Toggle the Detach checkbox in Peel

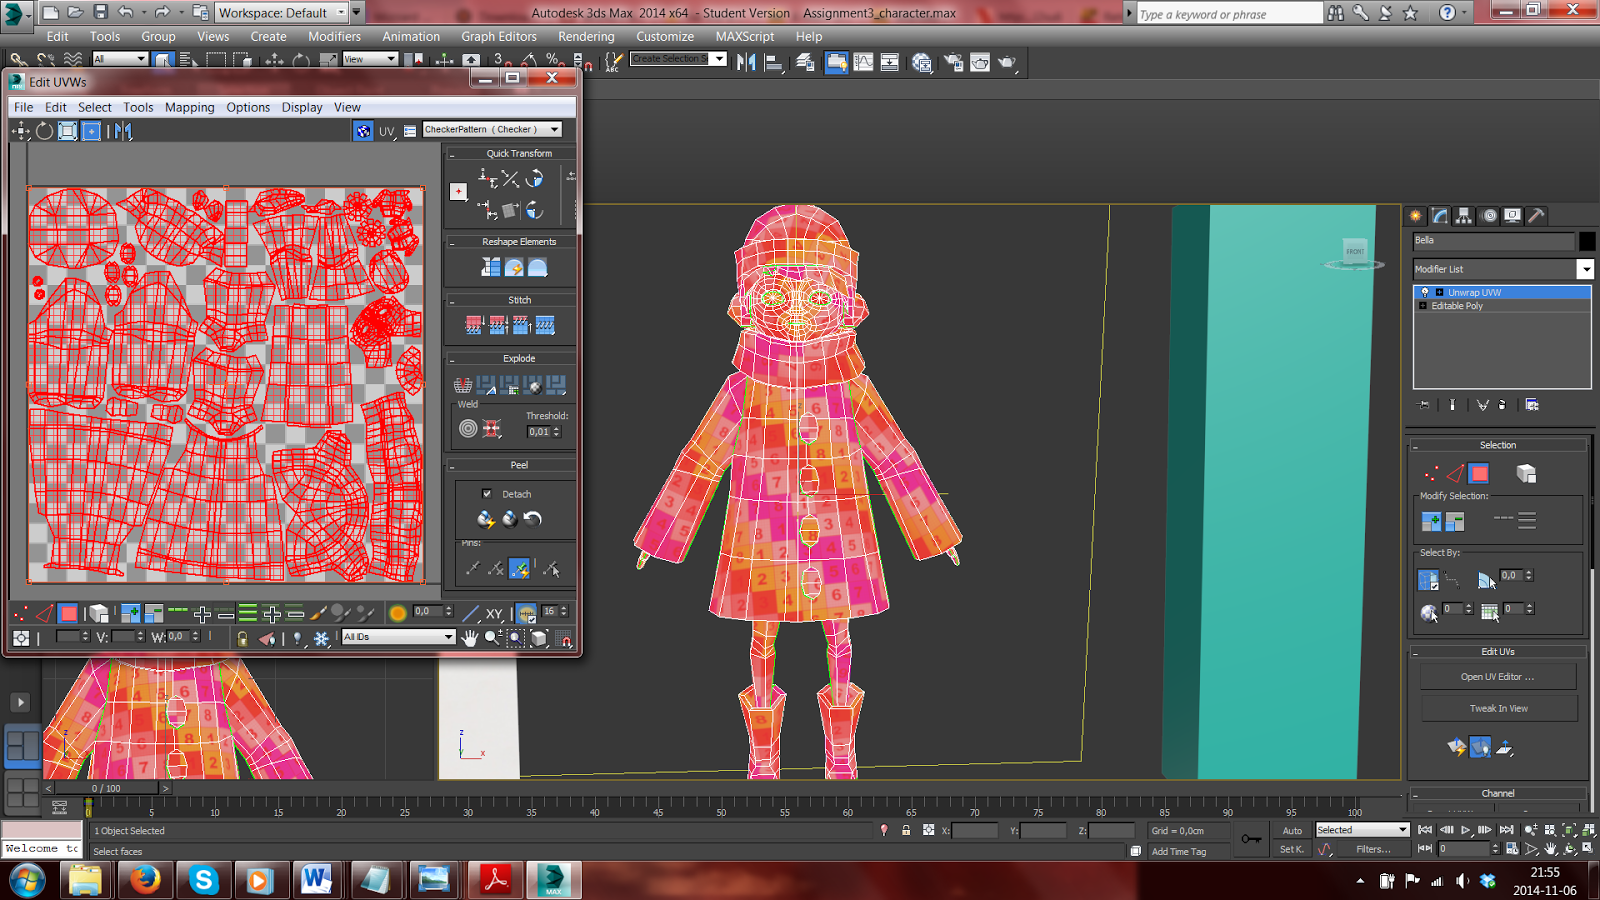click(x=487, y=494)
